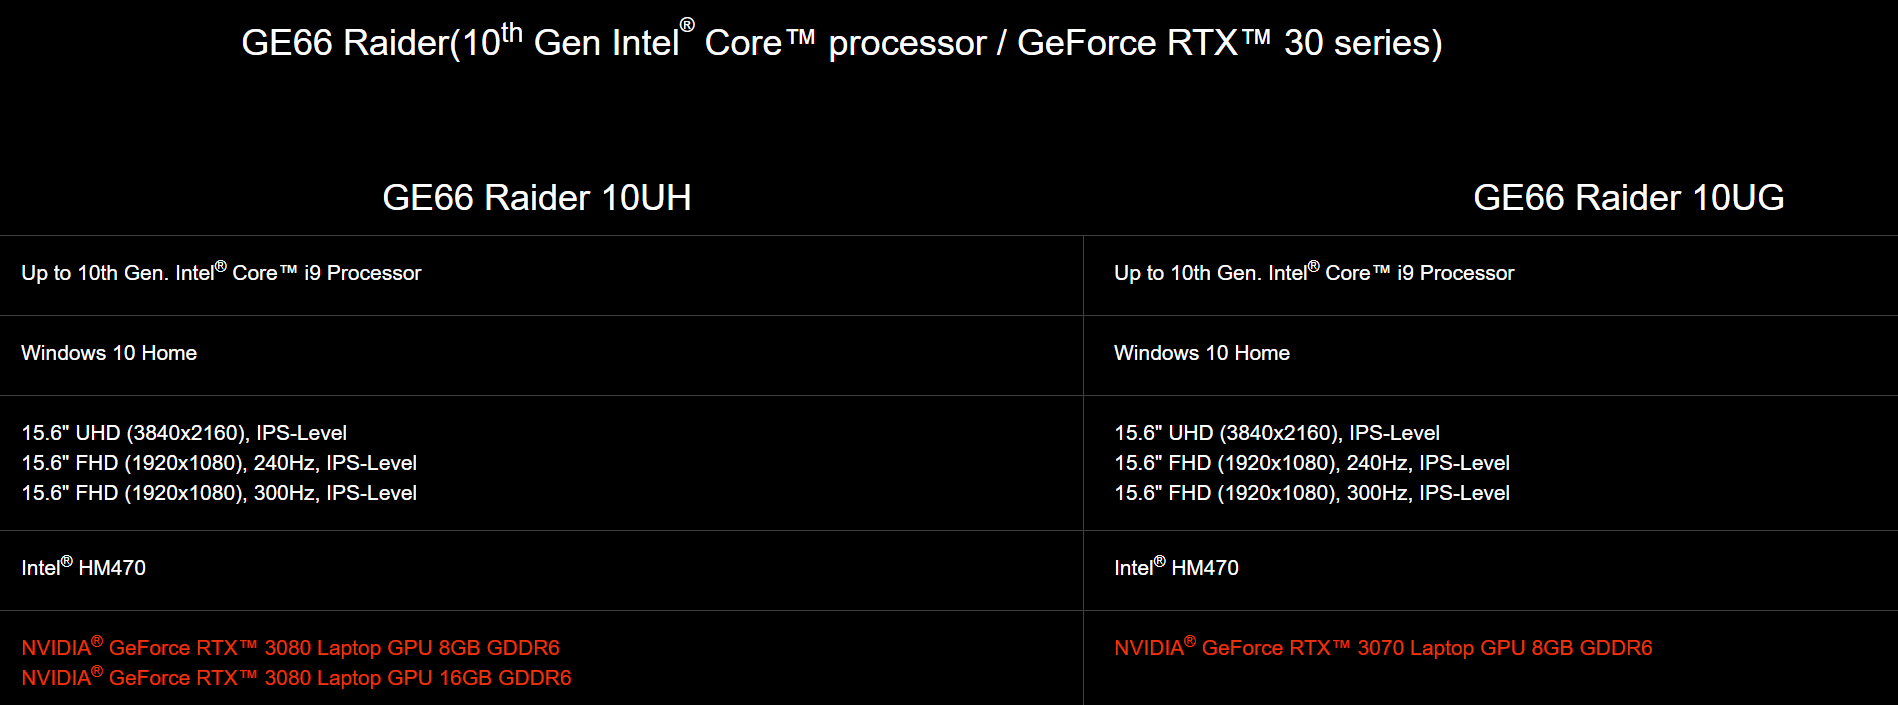Click Windows 10 Home under 10UG
This screenshot has height=705, width=1898.
click(1202, 353)
